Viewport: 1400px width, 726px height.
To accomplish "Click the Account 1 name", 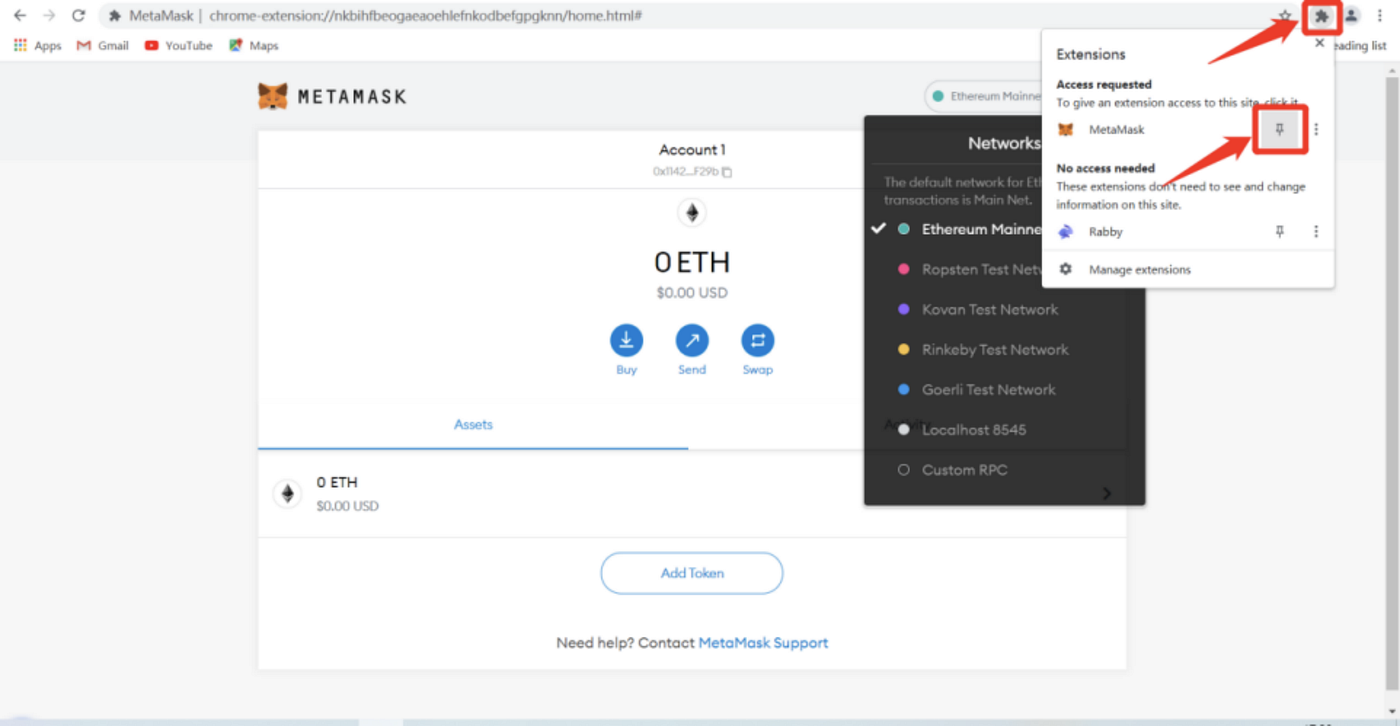I will coord(692,150).
